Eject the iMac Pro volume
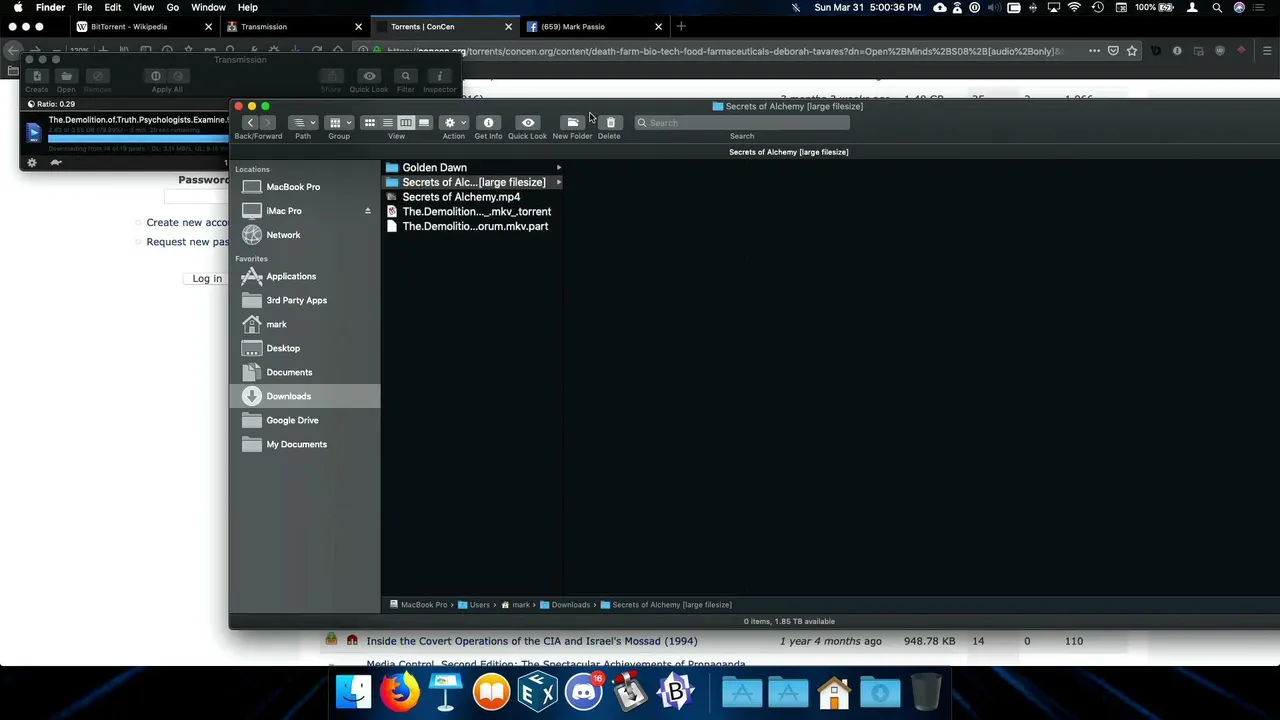Screen dimensions: 1280x720 tap(367, 211)
